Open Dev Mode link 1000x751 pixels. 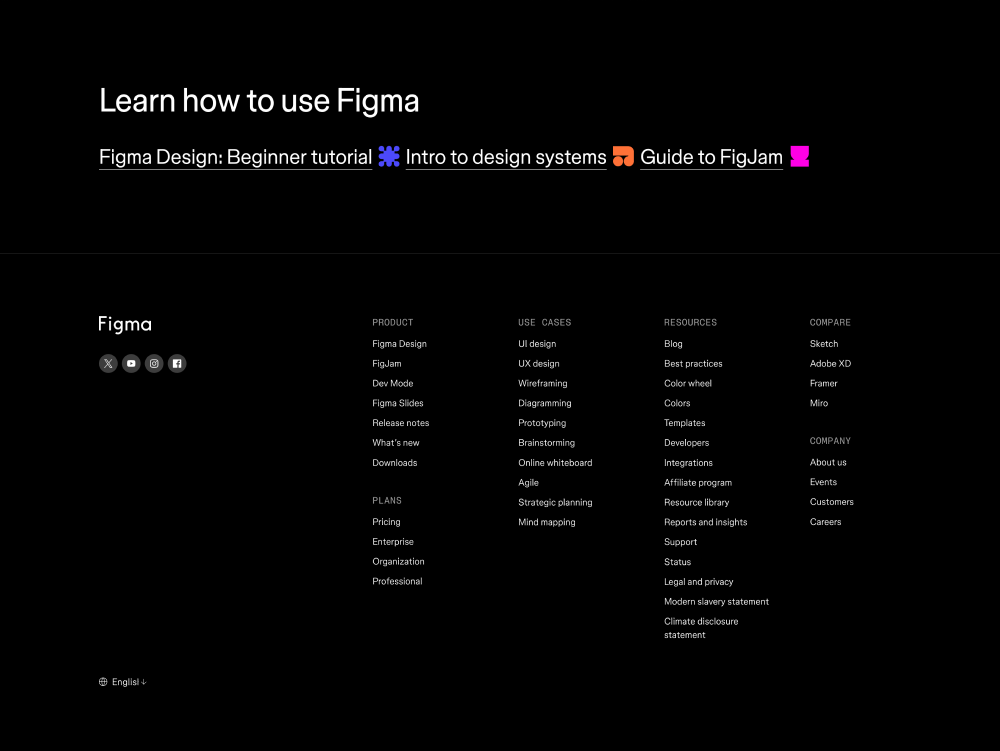[393, 383]
